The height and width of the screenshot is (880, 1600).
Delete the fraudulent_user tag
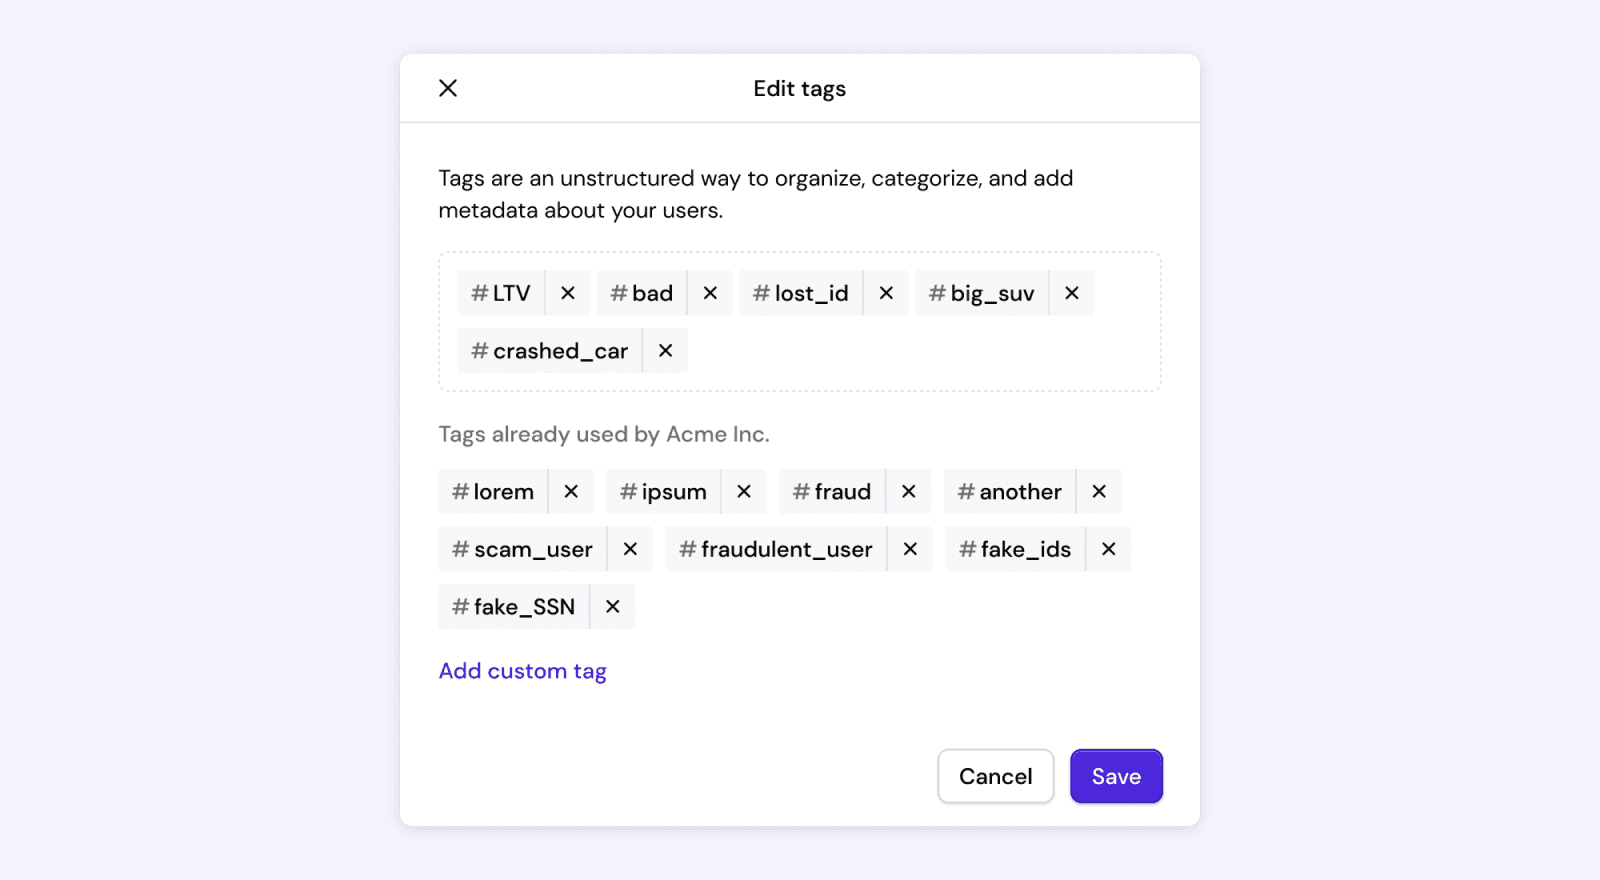point(910,549)
